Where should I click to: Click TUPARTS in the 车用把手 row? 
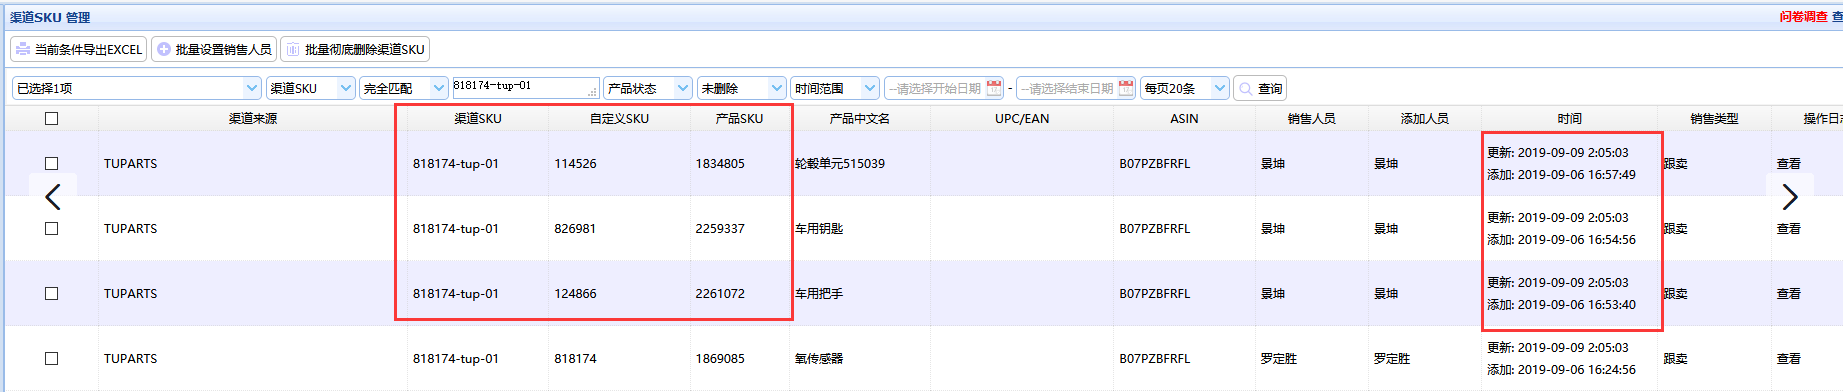130,293
